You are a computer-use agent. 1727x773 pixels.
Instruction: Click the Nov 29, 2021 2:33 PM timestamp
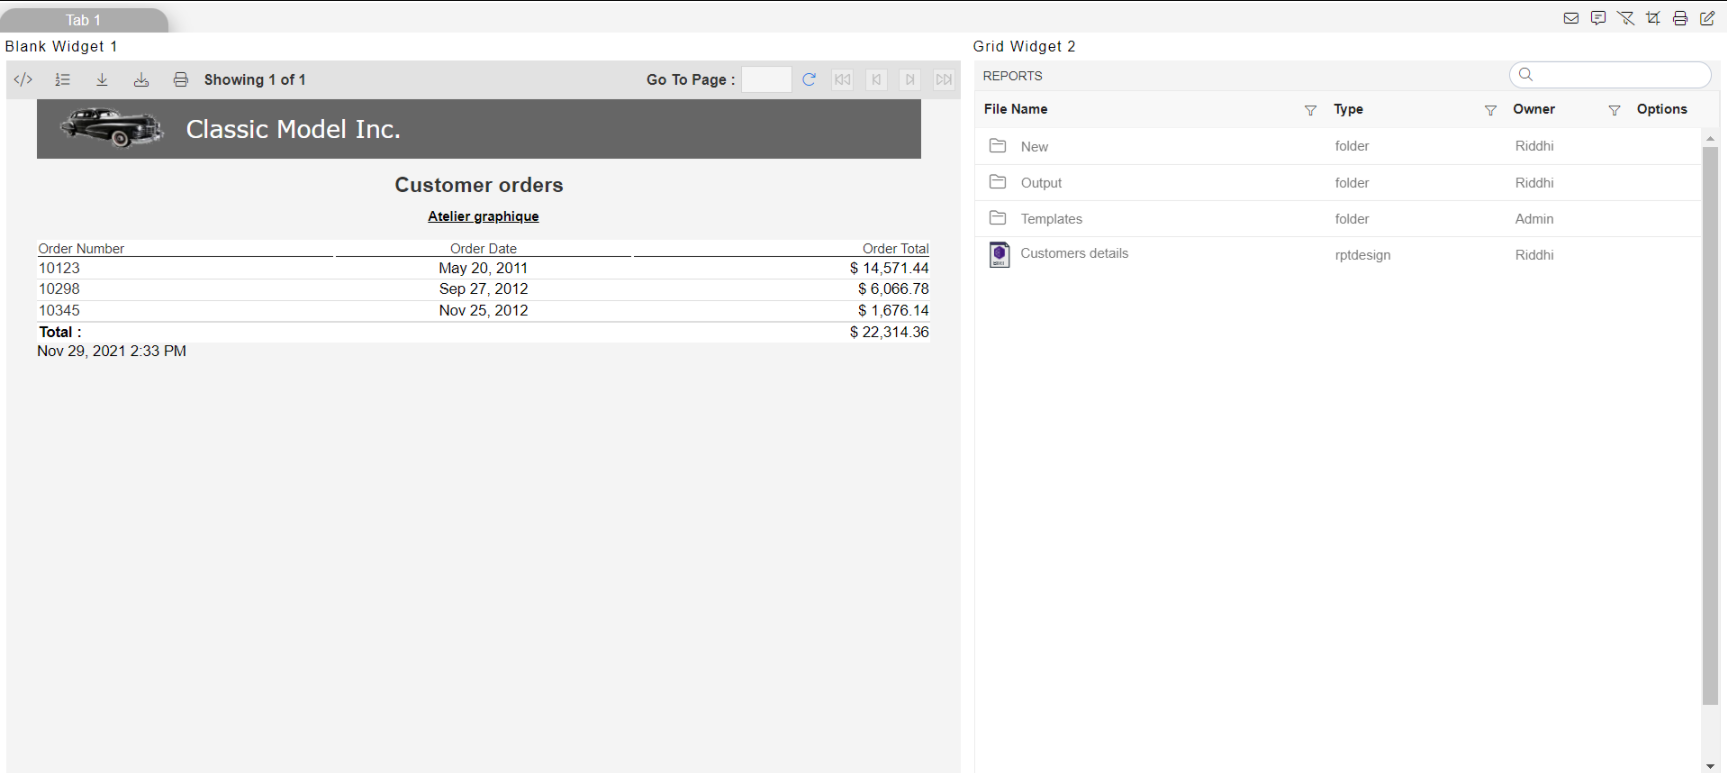(112, 351)
